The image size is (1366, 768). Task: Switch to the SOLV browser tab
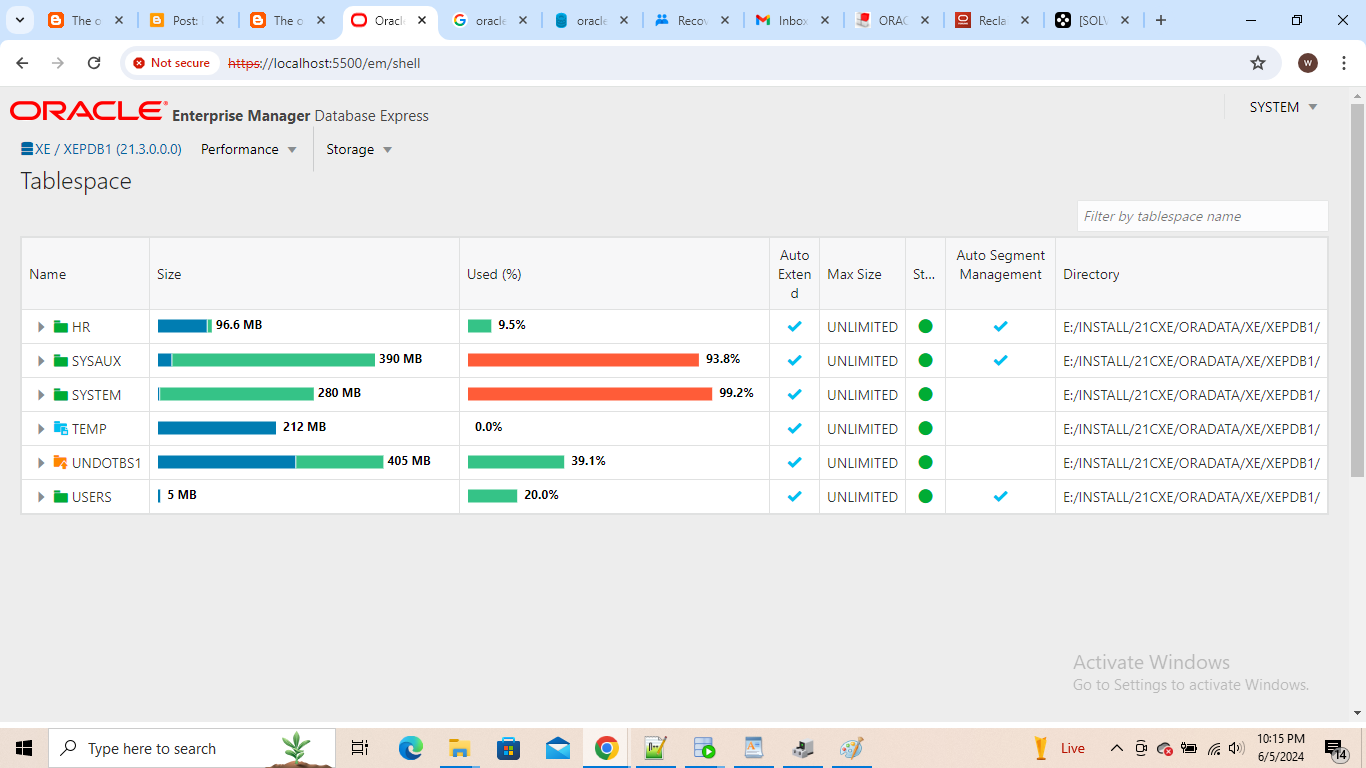1092,20
